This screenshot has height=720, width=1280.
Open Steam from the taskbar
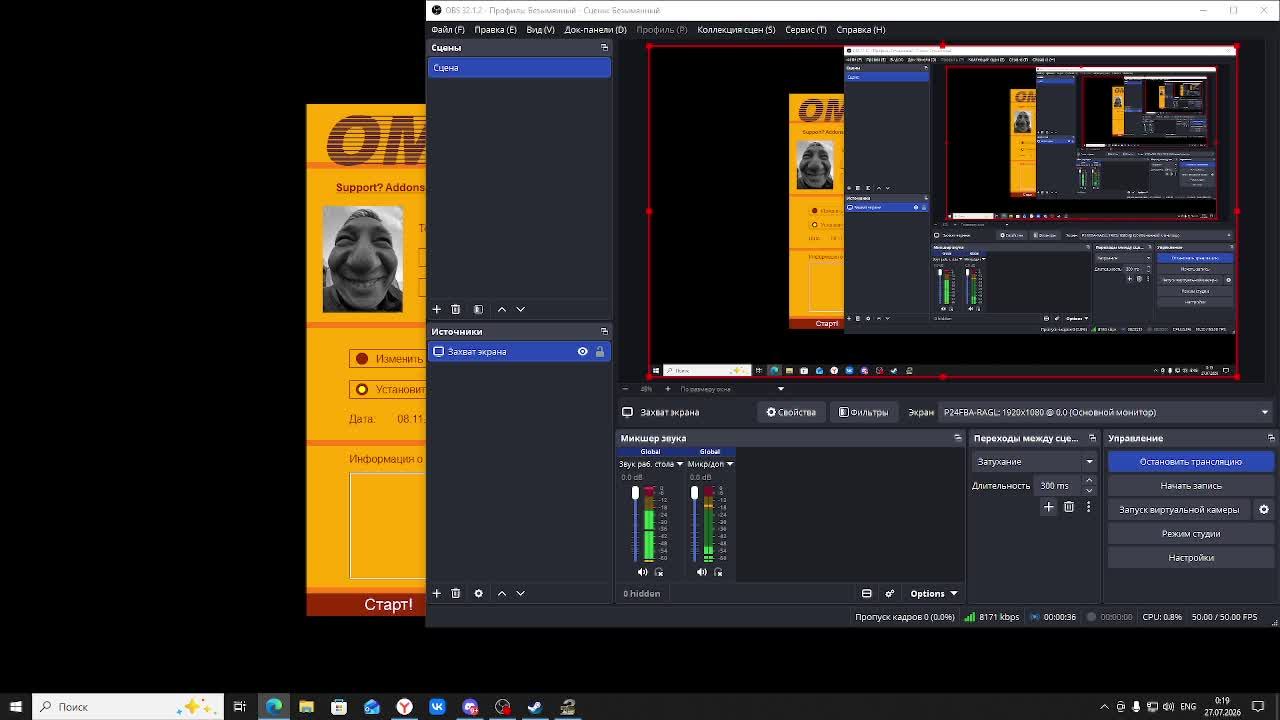[x=535, y=707]
